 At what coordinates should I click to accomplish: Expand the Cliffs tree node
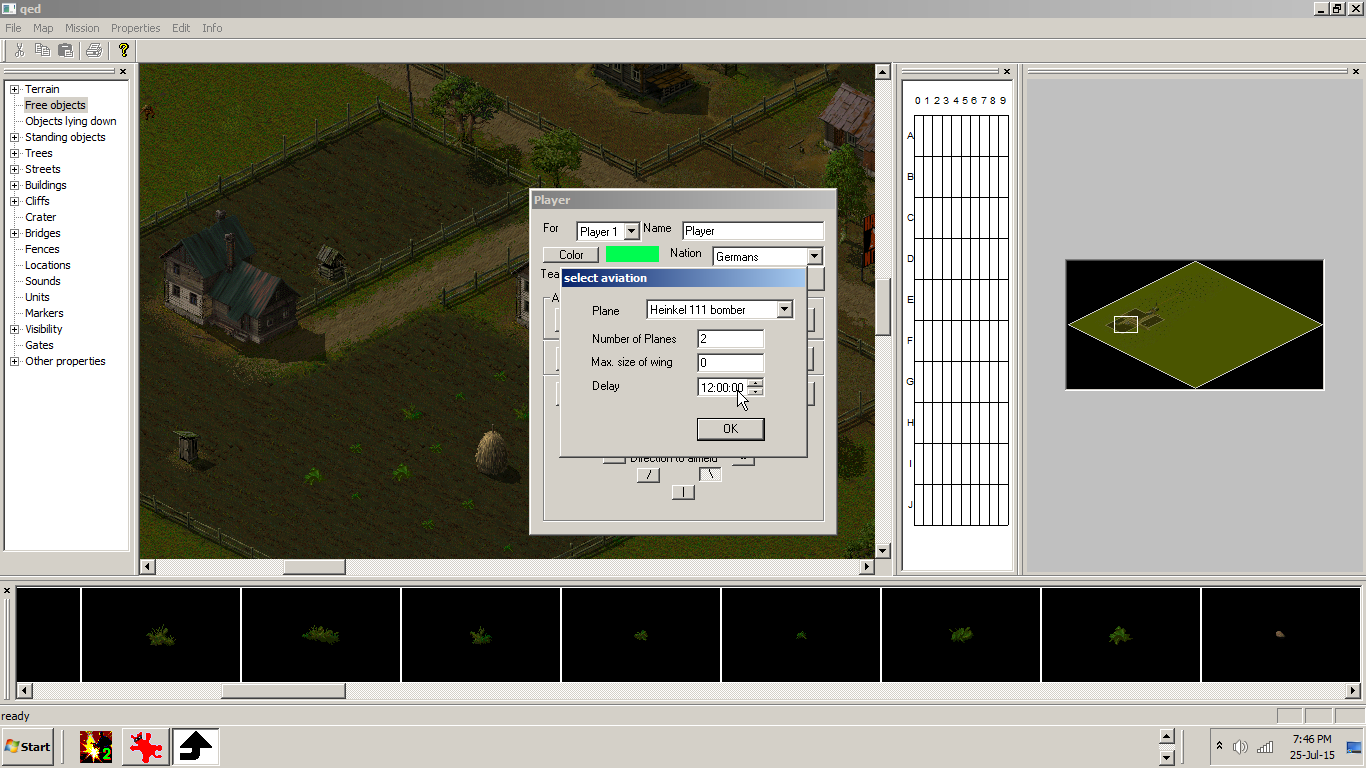15,201
